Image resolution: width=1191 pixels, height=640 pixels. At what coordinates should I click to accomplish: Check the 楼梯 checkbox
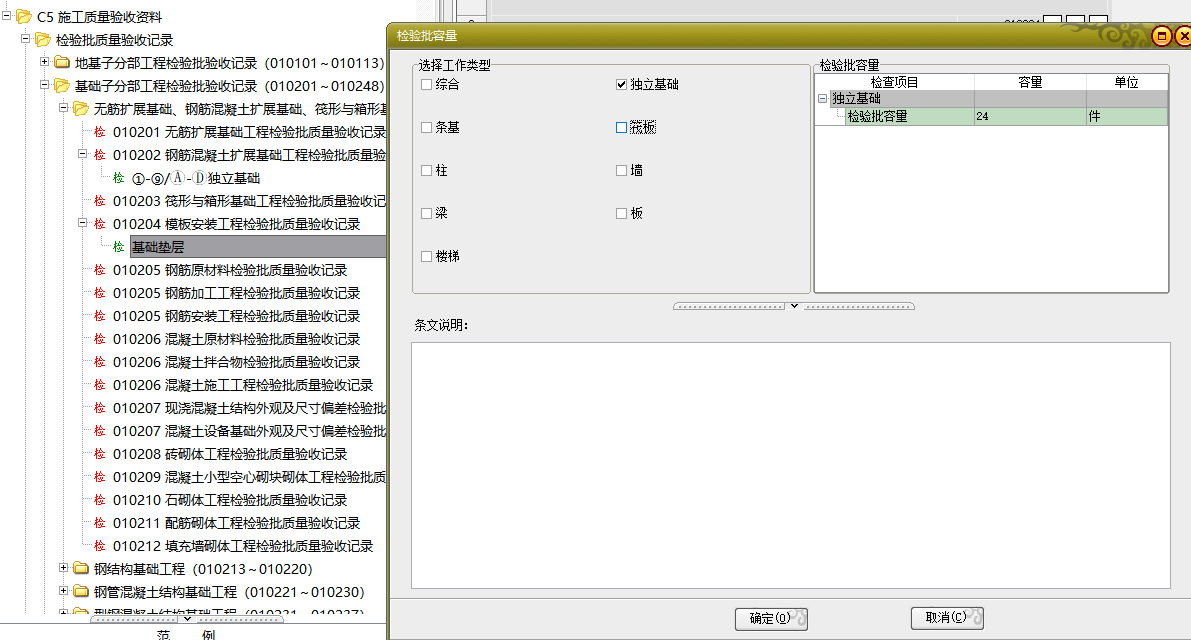coord(427,257)
